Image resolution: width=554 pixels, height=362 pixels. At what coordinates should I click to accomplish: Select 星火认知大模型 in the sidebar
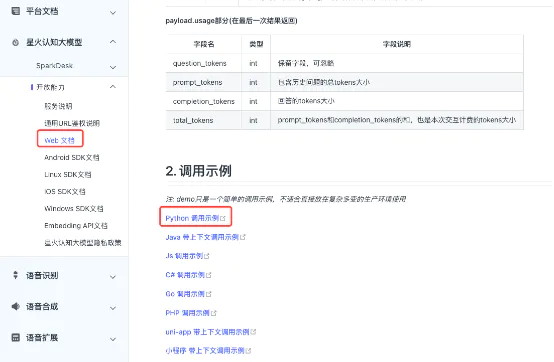(54, 42)
